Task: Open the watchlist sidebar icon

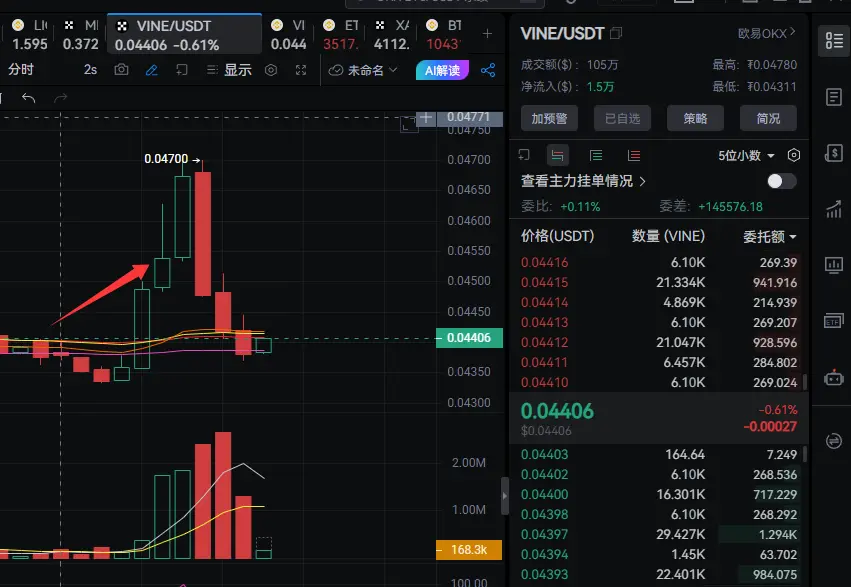Action: tap(834, 40)
